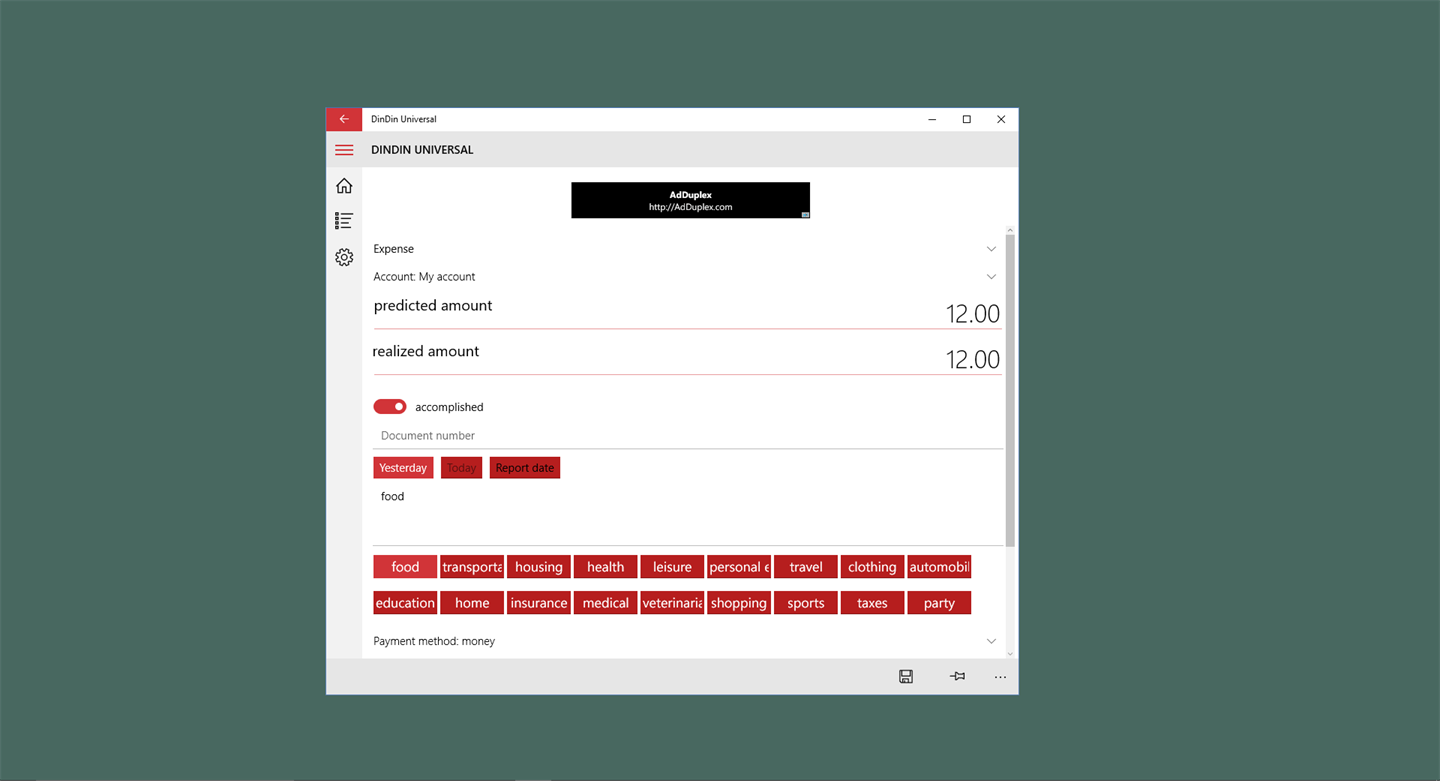This screenshot has width=1440, height=781.
Task: Choose the sports category tag
Action: (806, 603)
